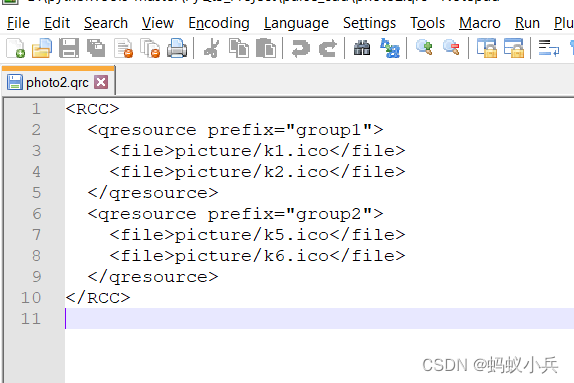Click the Save file icon

pos(69,48)
